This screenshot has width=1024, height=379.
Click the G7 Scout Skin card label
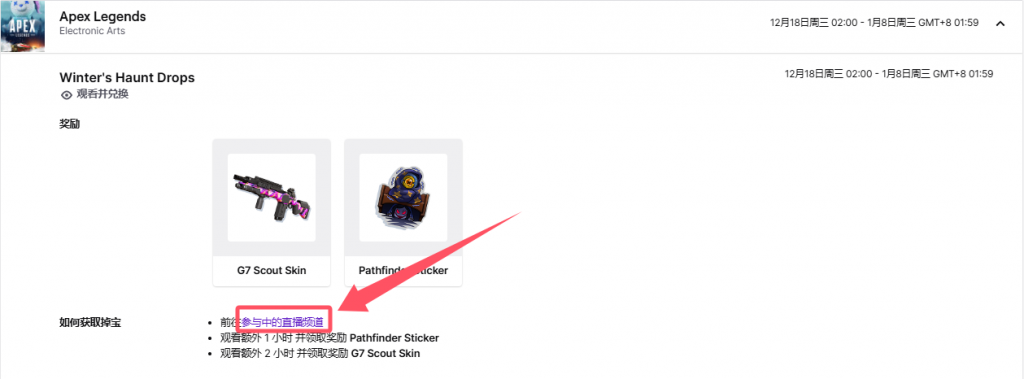pyautogui.click(x=272, y=270)
